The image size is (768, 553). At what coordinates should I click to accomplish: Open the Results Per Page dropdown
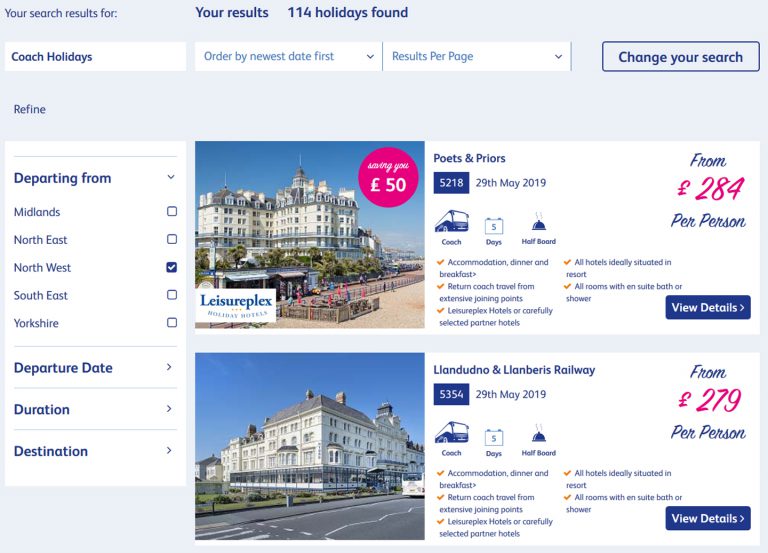pyautogui.click(x=477, y=56)
